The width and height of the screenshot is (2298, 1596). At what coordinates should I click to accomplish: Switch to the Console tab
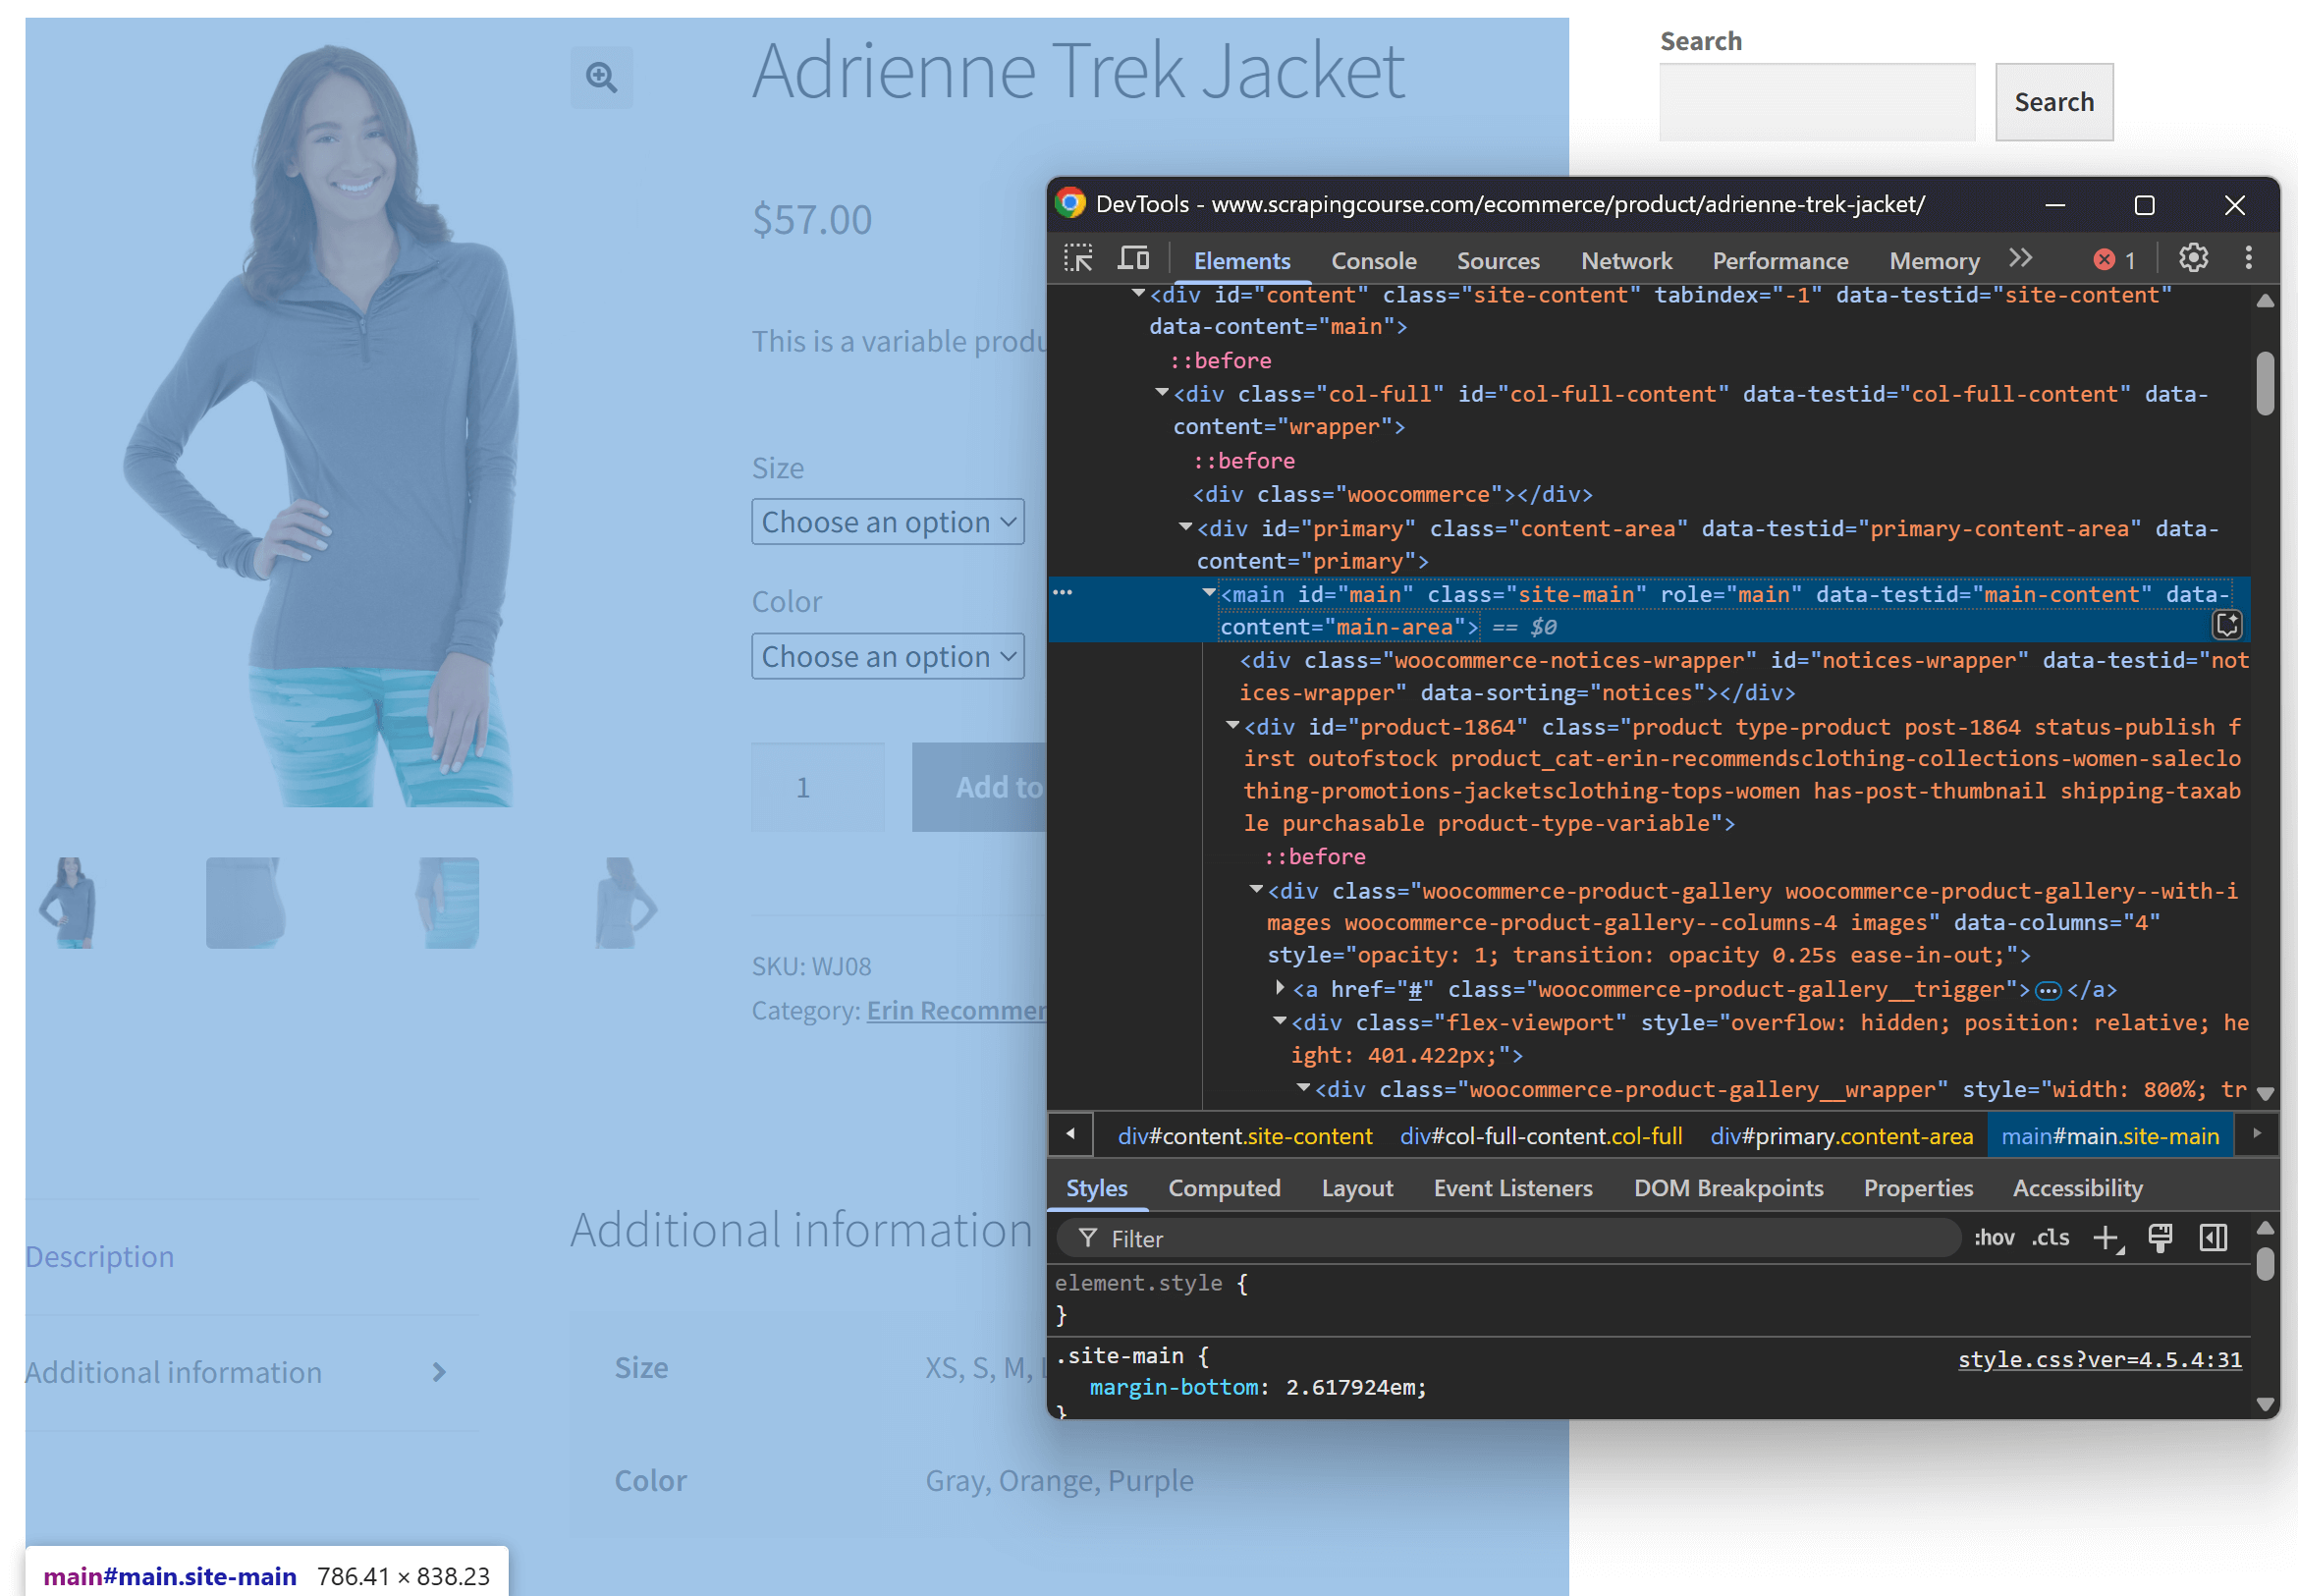1373,260
